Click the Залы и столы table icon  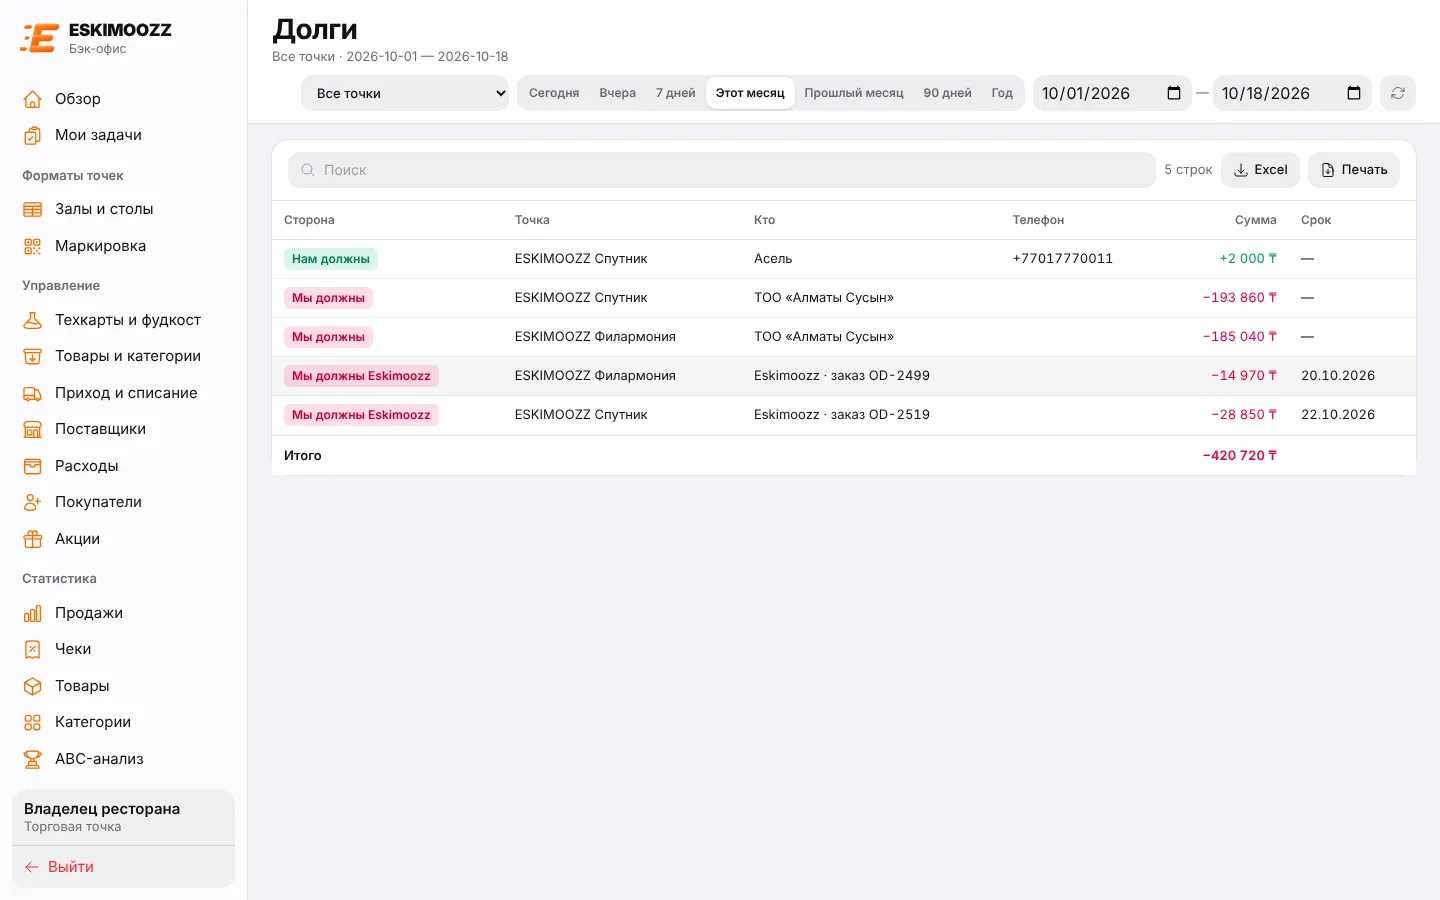point(33,209)
